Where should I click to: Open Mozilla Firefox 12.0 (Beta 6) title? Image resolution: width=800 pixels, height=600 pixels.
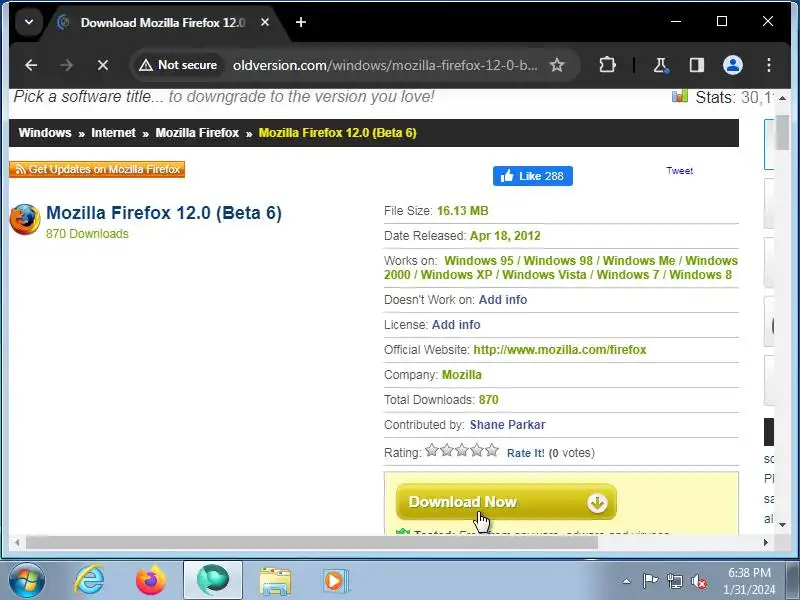pos(164,213)
